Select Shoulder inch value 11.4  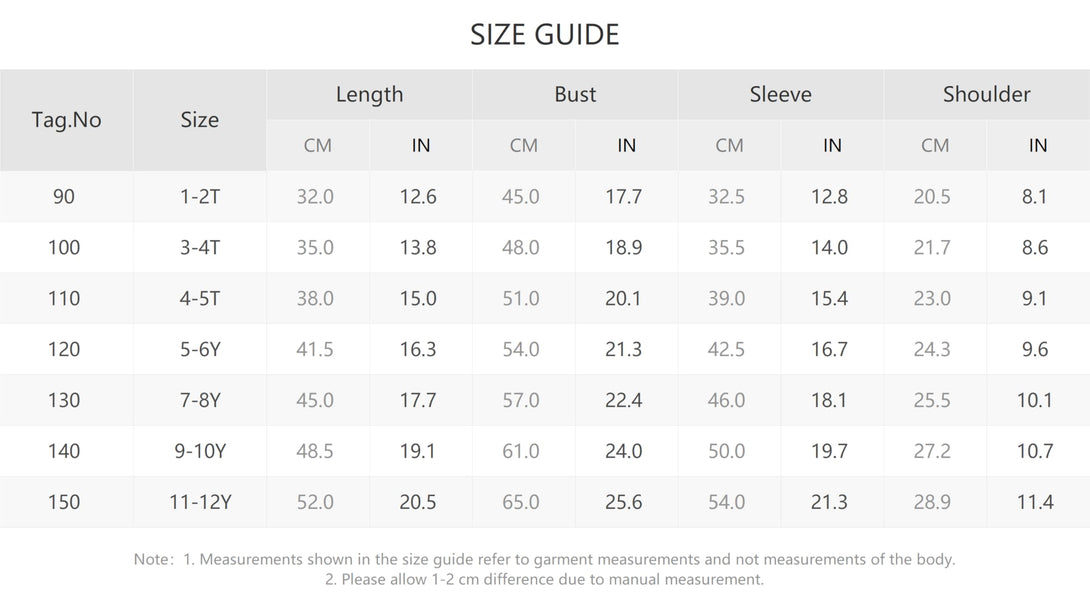point(1035,503)
